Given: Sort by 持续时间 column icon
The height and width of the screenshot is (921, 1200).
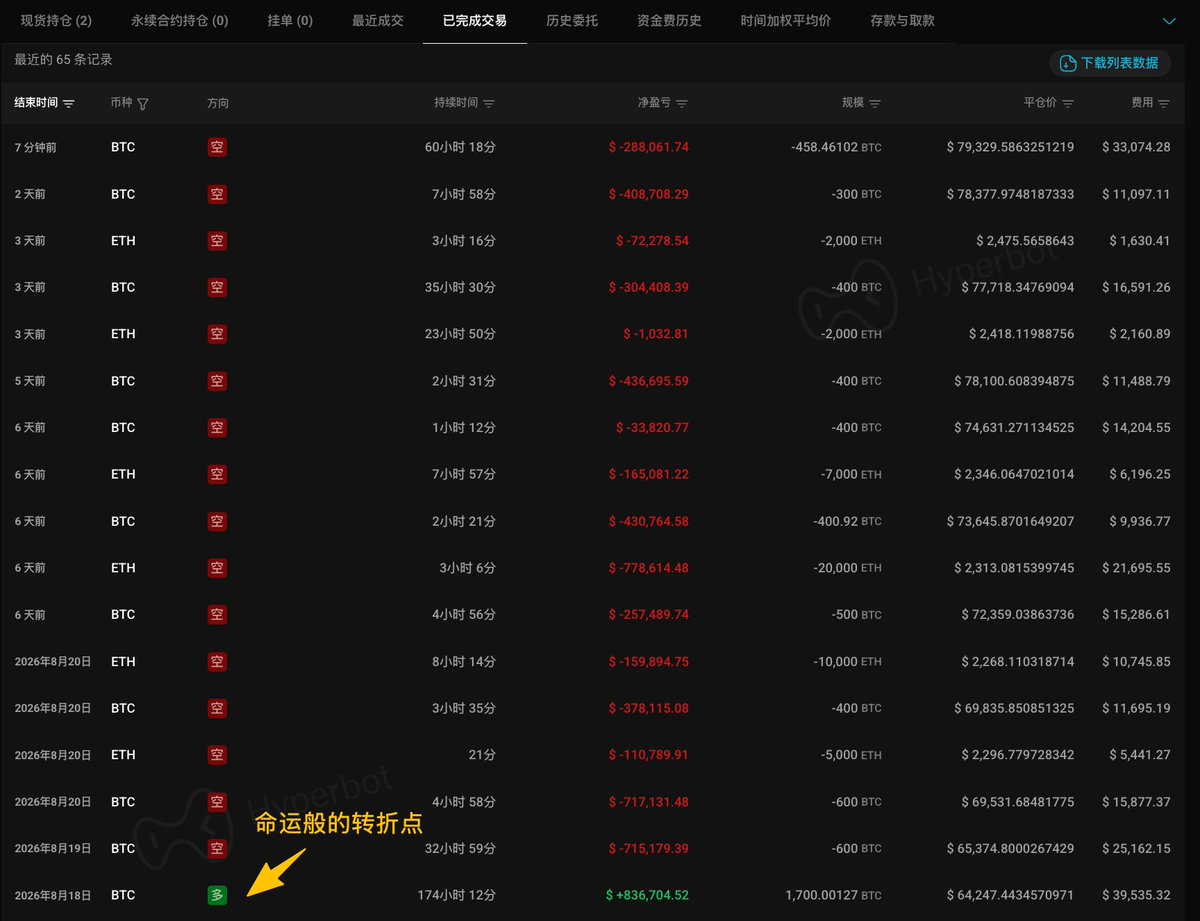Looking at the screenshot, I should [489, 104].
